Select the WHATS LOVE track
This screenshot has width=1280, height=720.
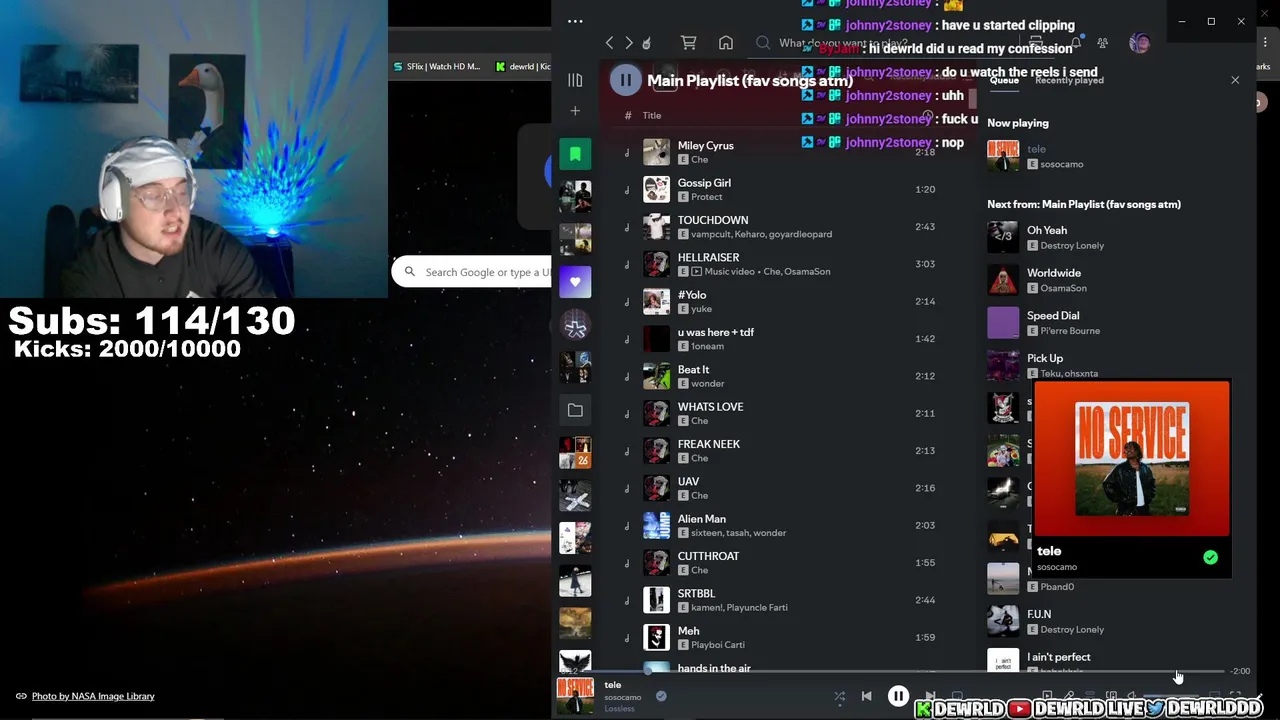(710, 407)
